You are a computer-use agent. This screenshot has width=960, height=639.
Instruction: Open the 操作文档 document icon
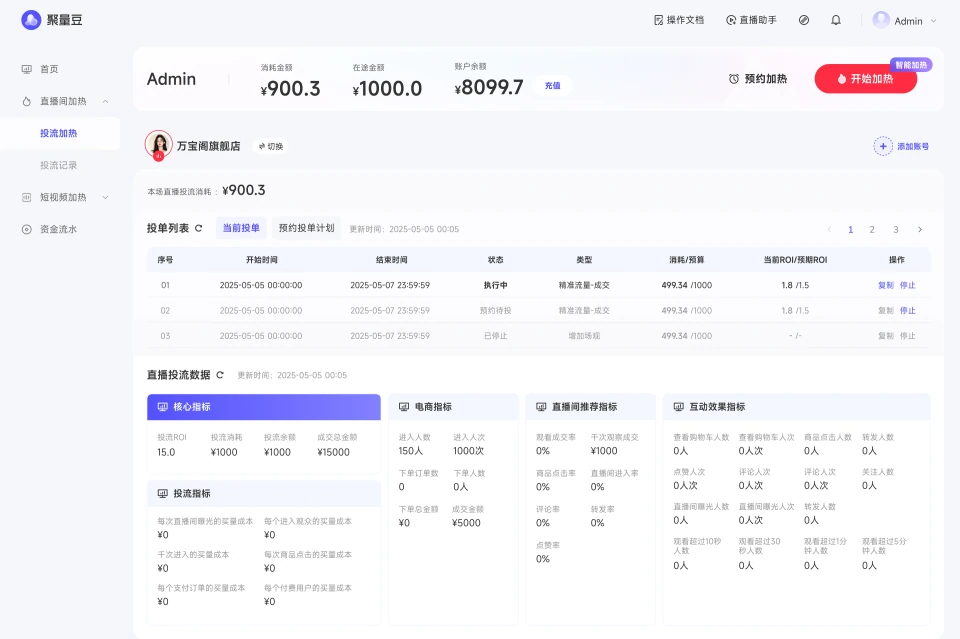point(659,20)
